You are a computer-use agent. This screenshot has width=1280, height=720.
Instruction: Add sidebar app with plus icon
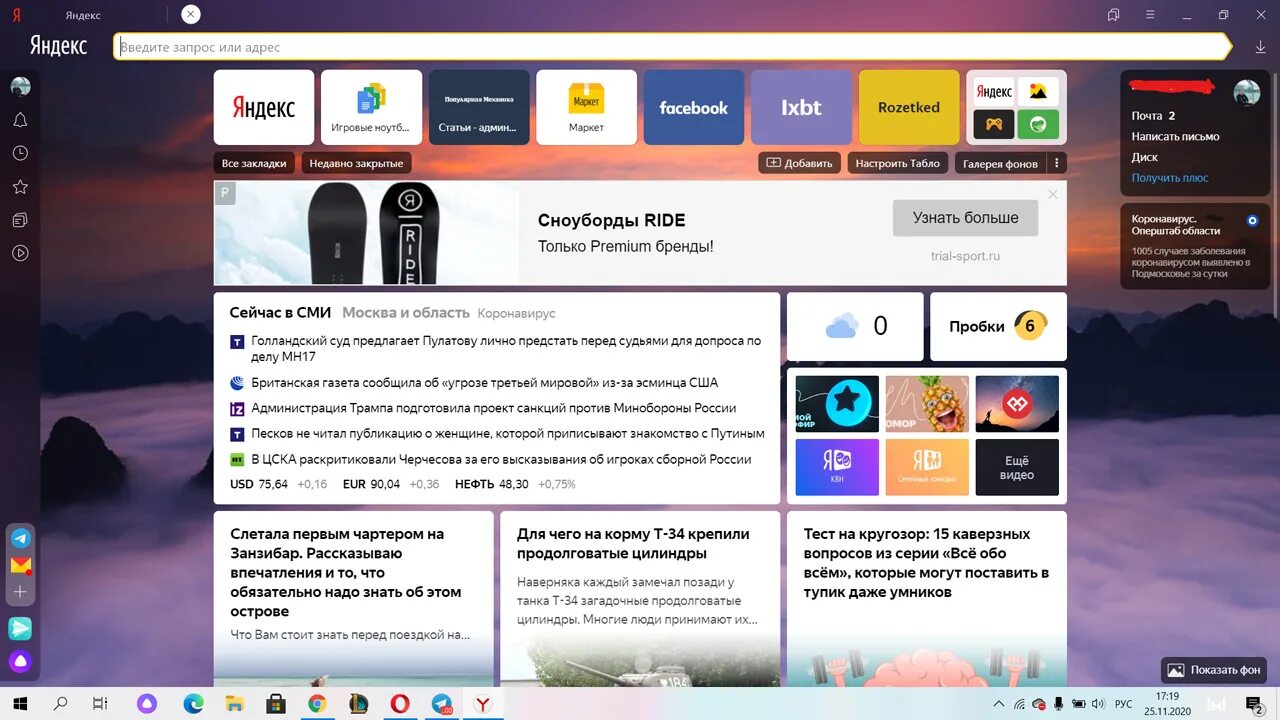point(20,592)
